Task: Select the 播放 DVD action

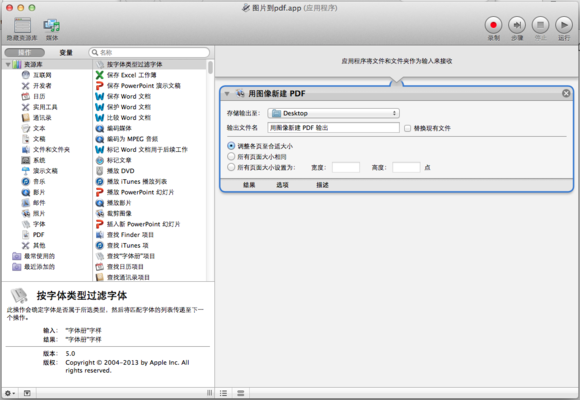Action: click(x=150, y=171)
